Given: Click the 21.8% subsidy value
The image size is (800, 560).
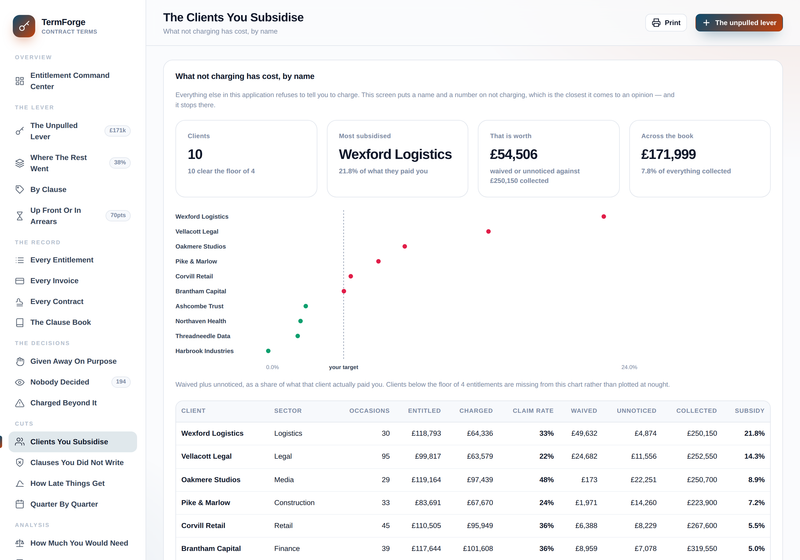Looking at the screenshot, I should [x=755, y=434].
